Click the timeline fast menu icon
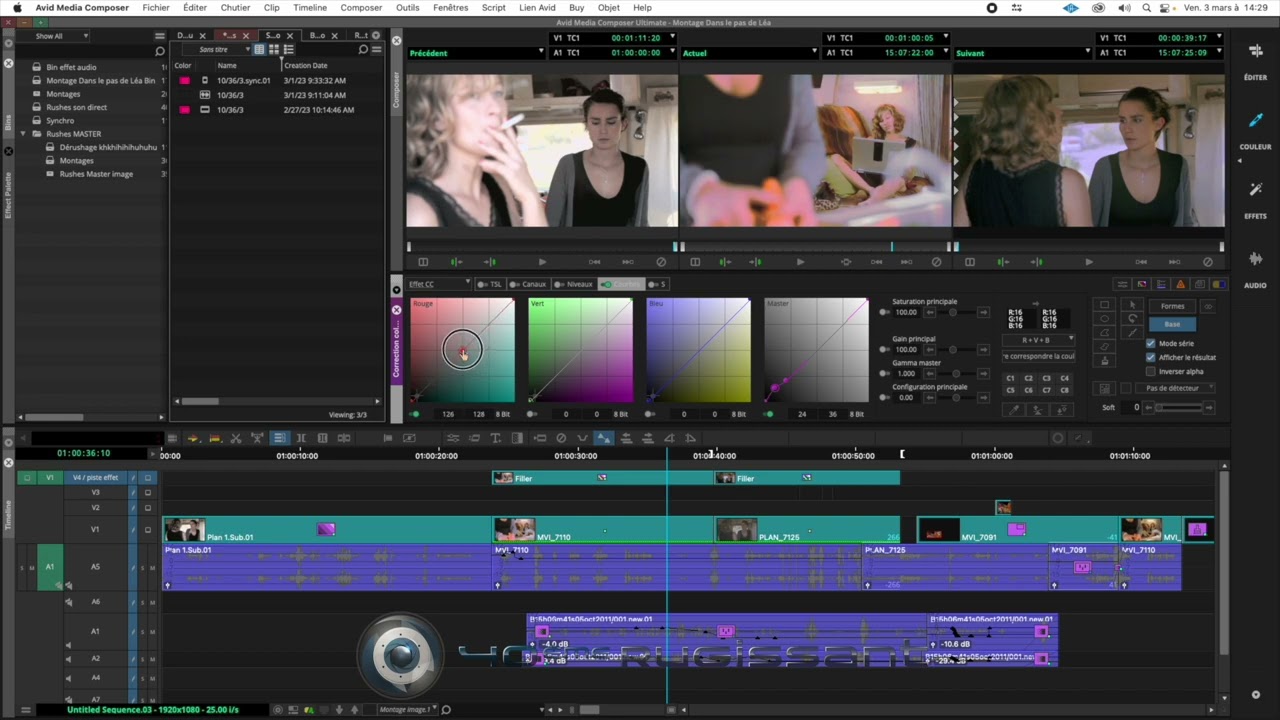The height and width of the screenshot is (720, 1280). (x=172, y=438)
